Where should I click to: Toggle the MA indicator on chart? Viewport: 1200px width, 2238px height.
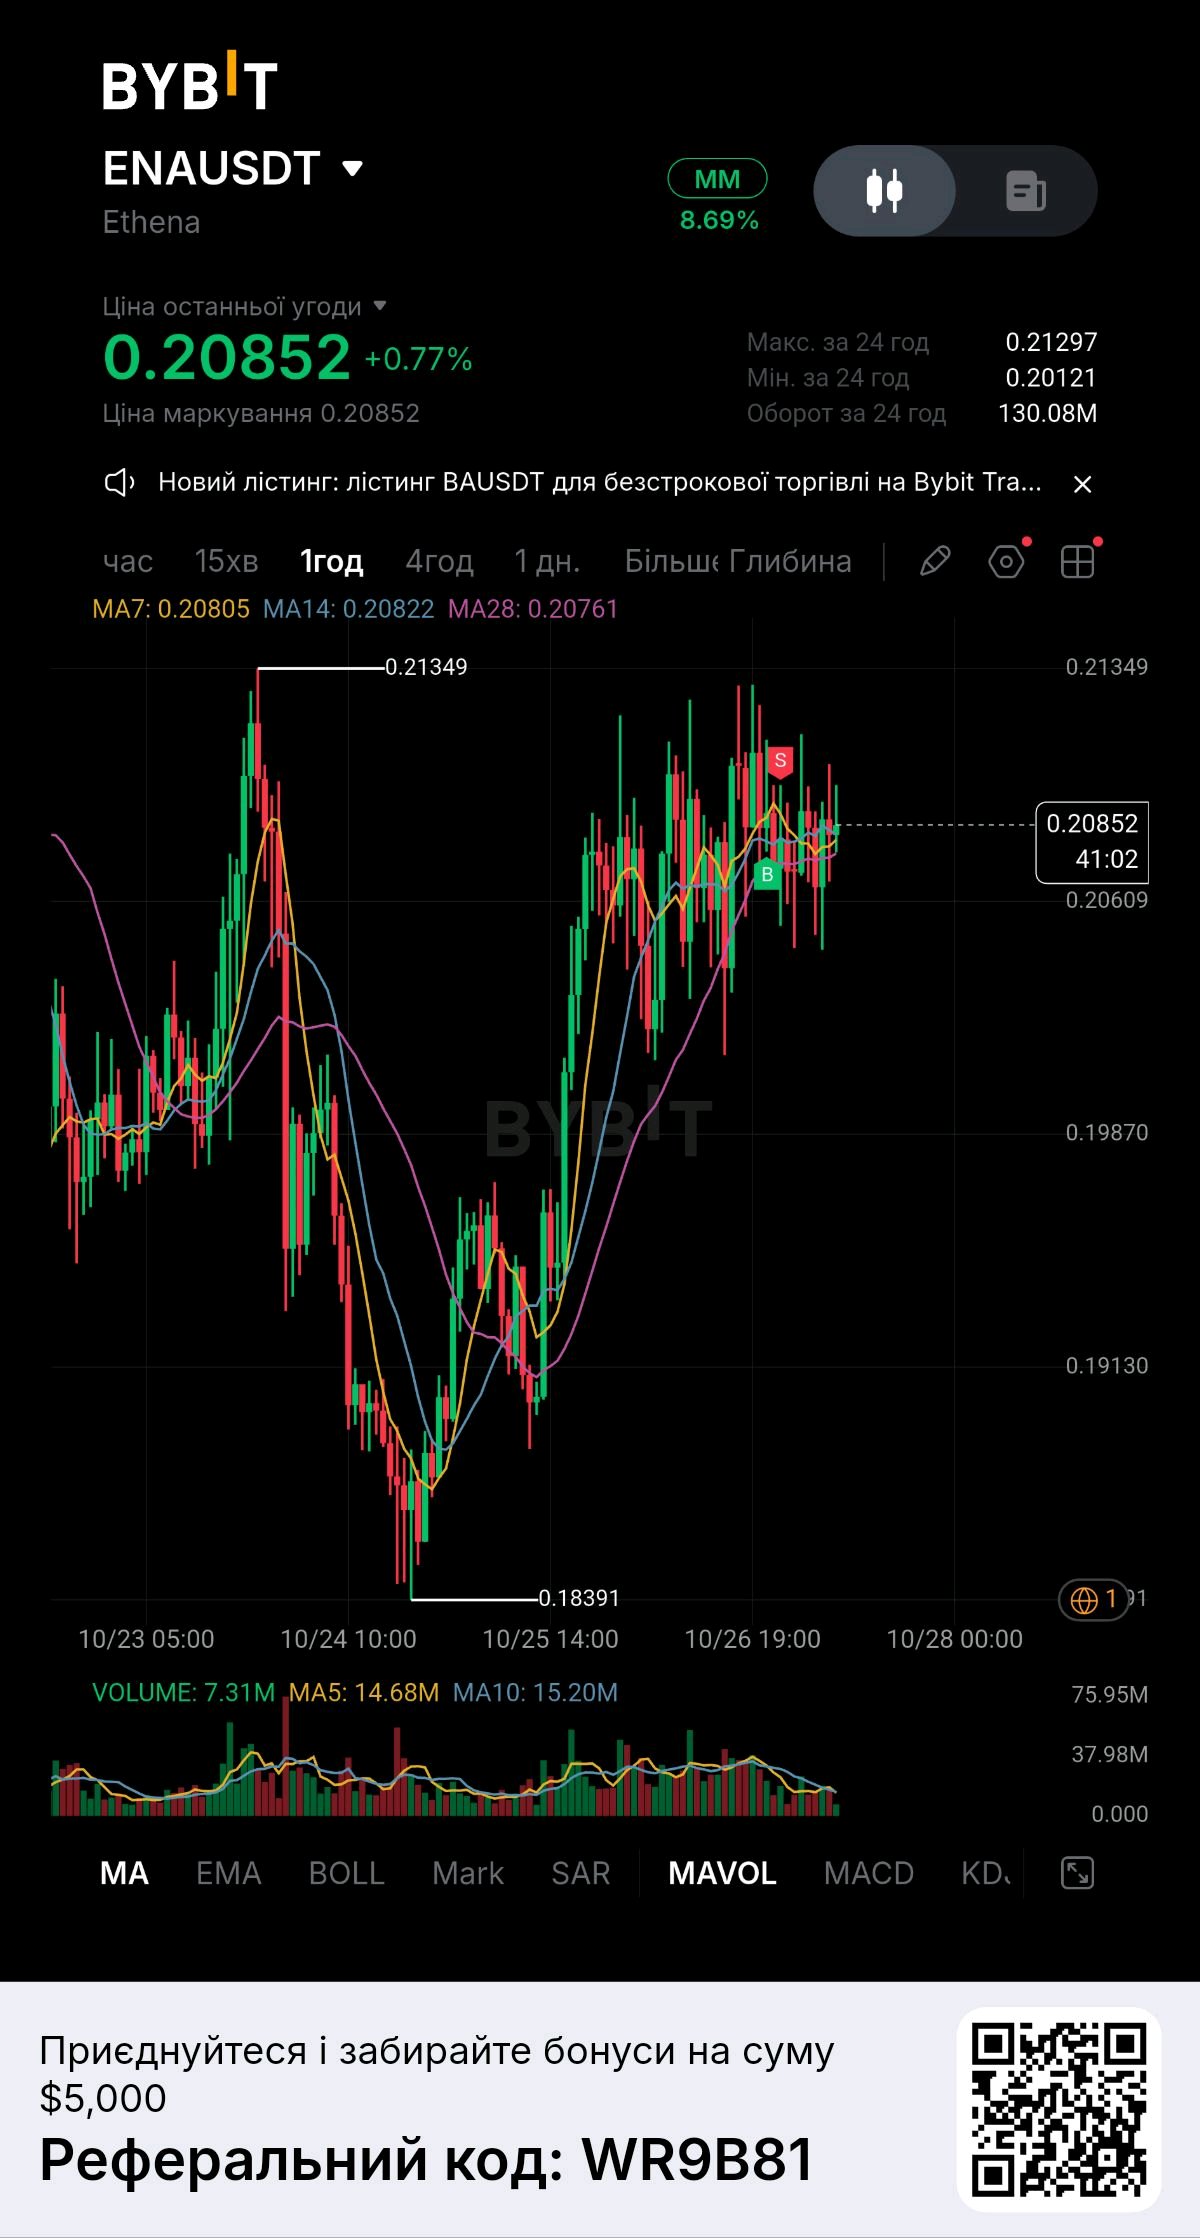[124, 1873]
